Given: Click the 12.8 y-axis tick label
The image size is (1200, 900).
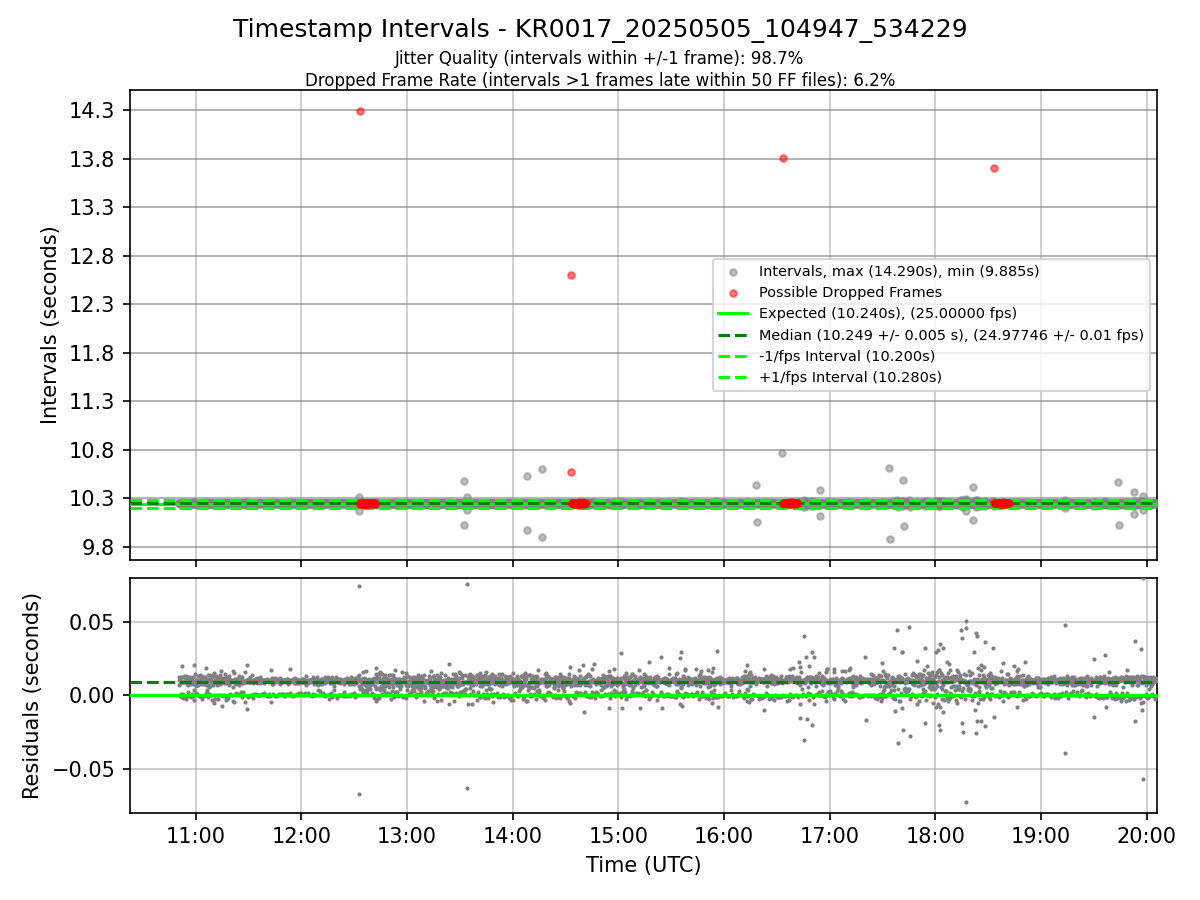Looking at the screenshot, I should 91,256.
